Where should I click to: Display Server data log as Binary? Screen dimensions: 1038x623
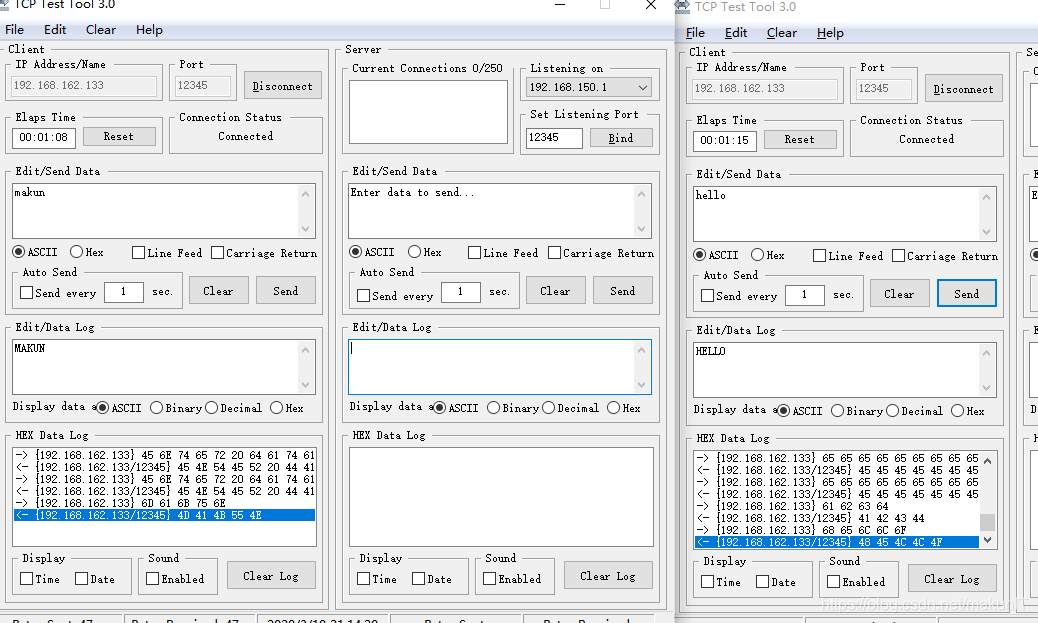(x=512, y=408)
